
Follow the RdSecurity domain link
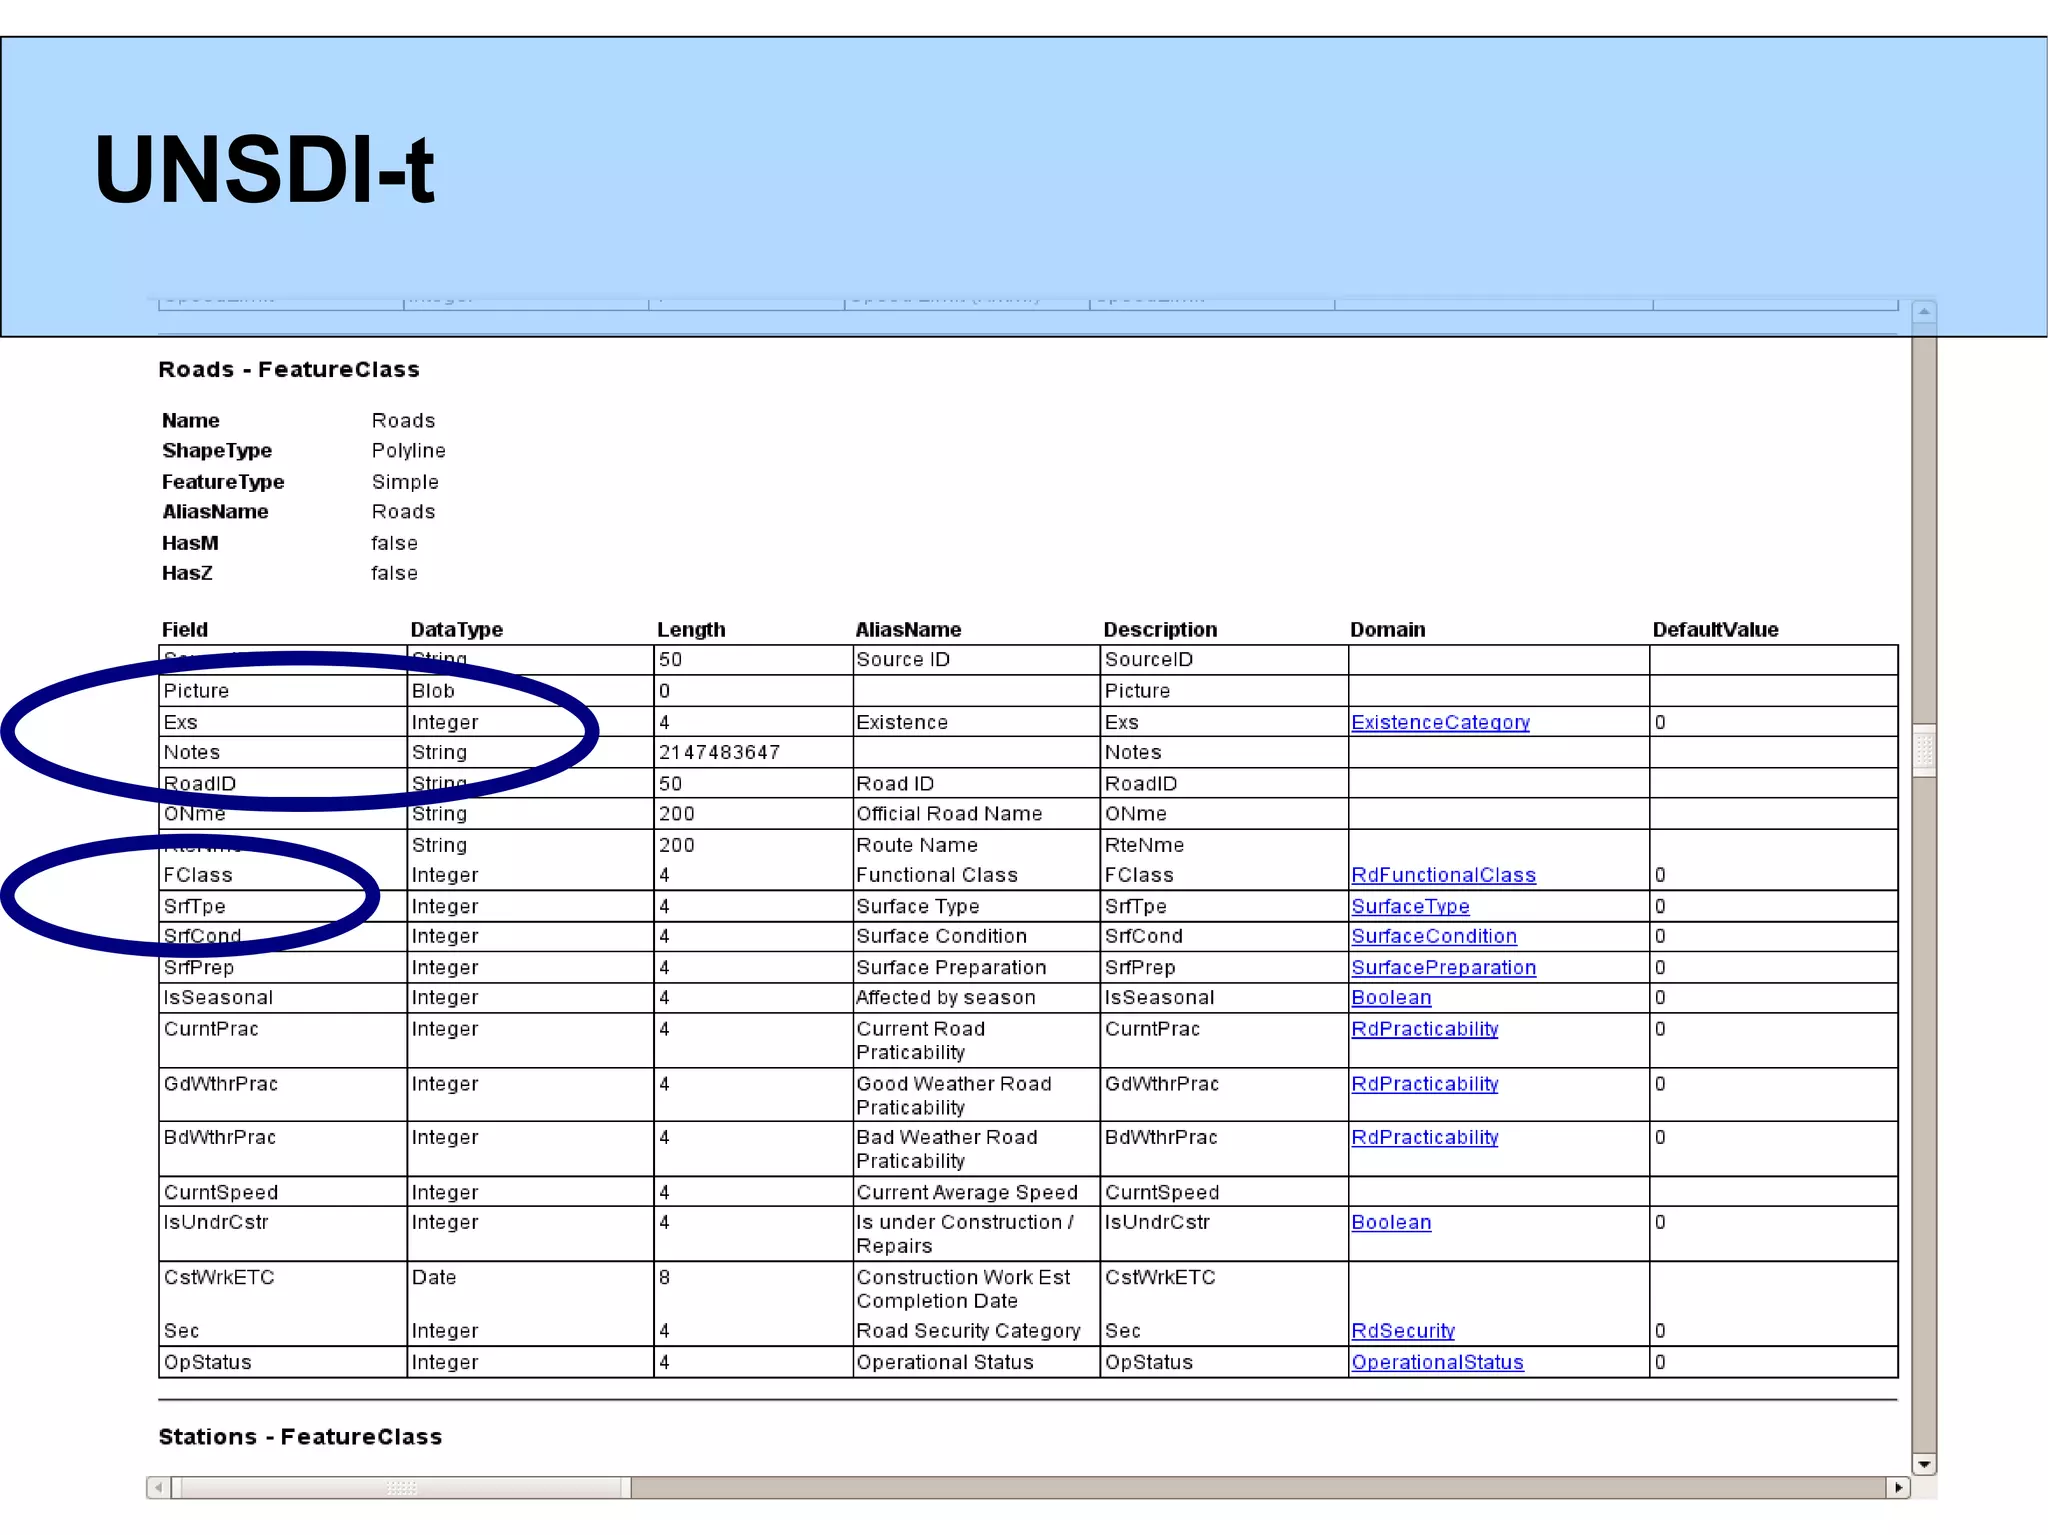(x=1403, y=1331)
